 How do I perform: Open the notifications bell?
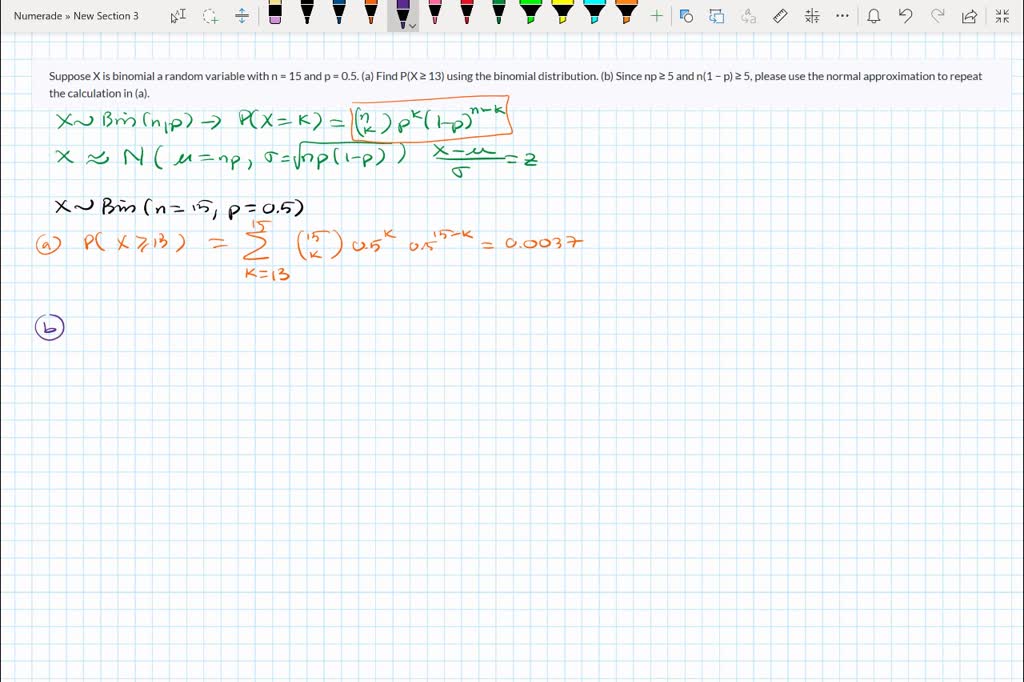[874, 16]
